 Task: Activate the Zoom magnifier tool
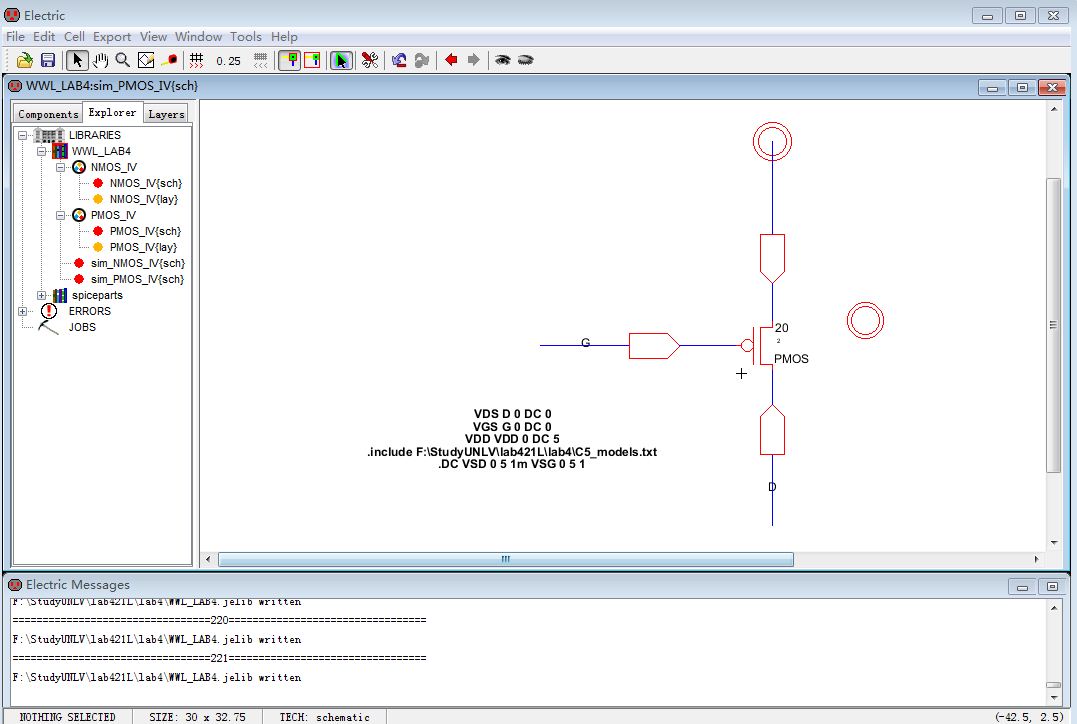122,60
